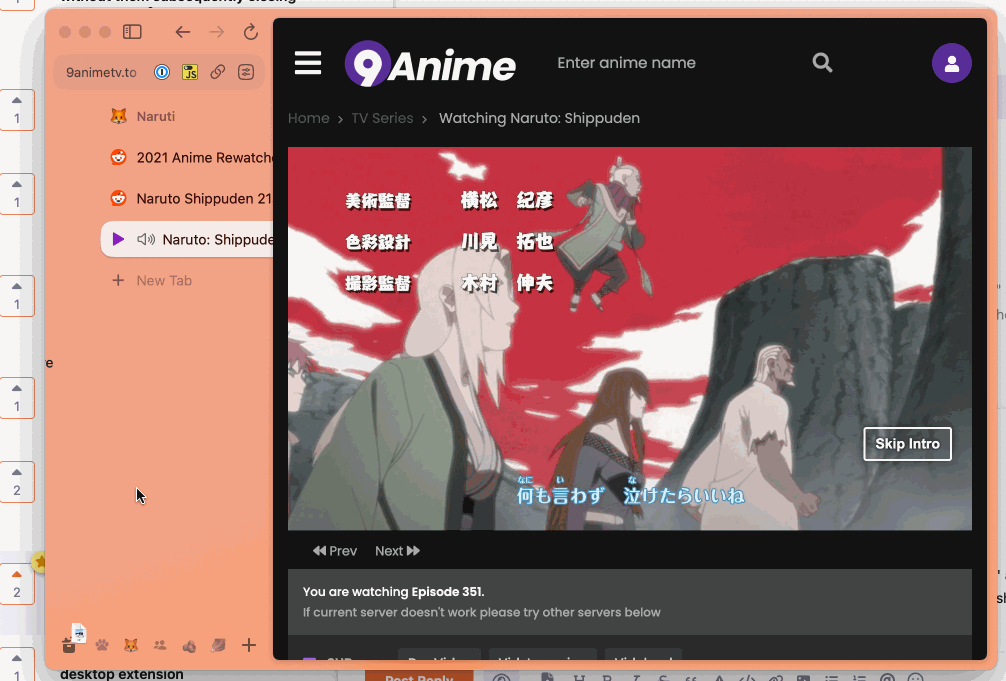This screenshot has height=681, width=1006.
Task: Open the 1Password extension icon
Action: (162, 72)
